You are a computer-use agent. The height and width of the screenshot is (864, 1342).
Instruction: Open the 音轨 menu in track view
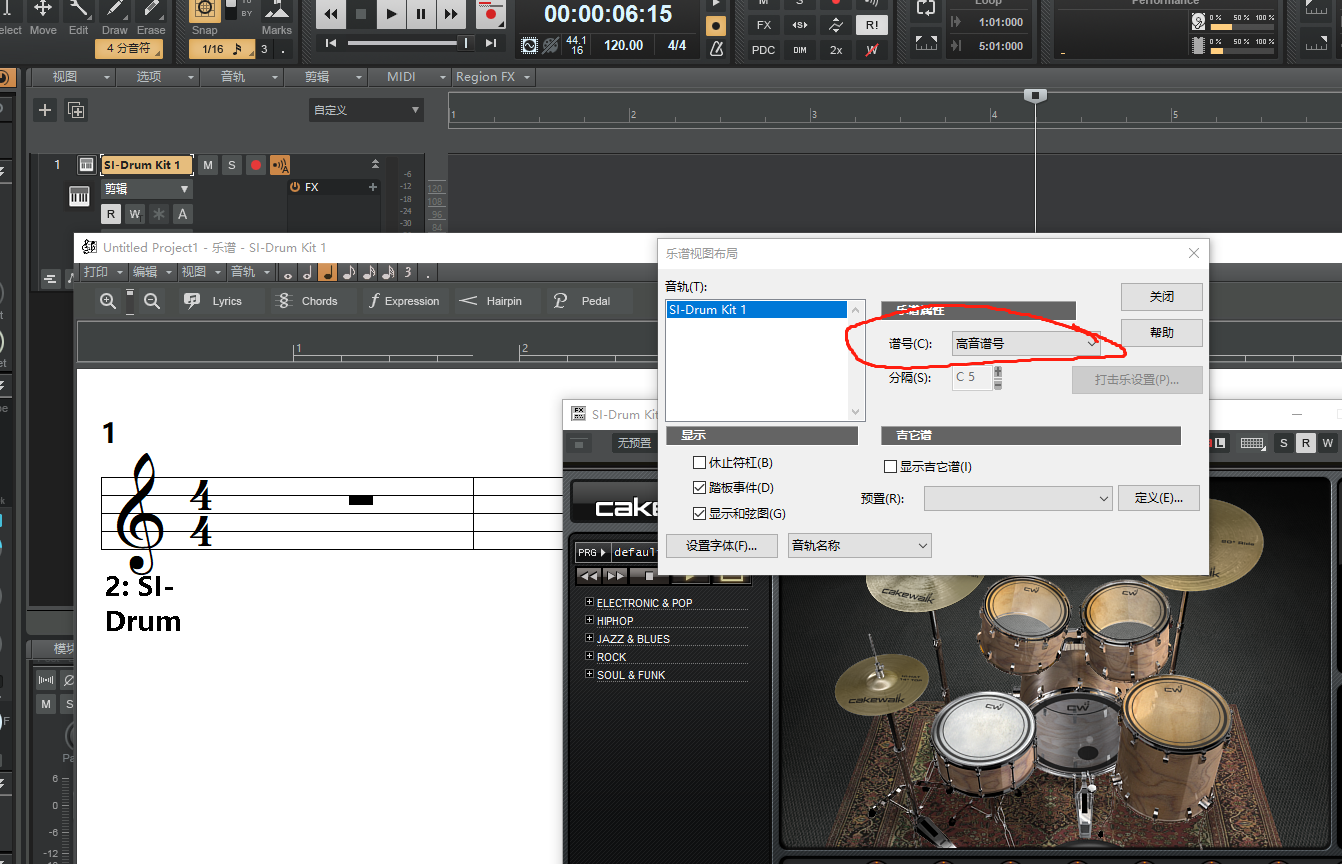click(242, 77)
